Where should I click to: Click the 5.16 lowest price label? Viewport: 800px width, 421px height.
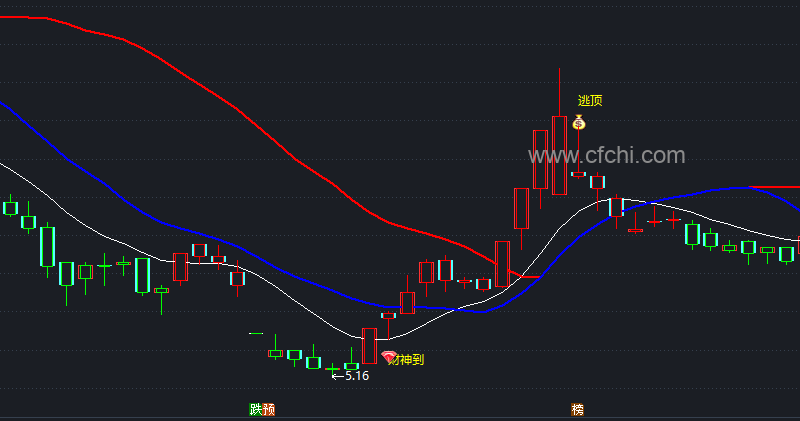[x=357, y=376]
